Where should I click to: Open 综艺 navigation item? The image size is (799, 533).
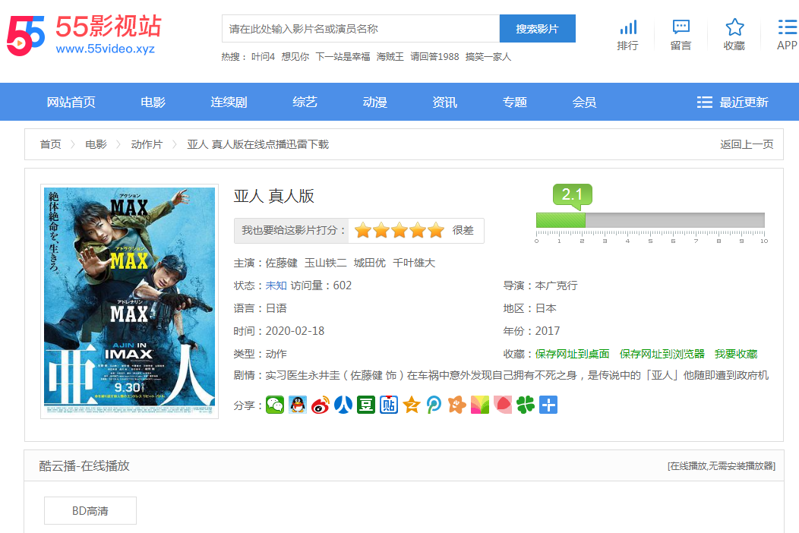(x=305, y=102)
